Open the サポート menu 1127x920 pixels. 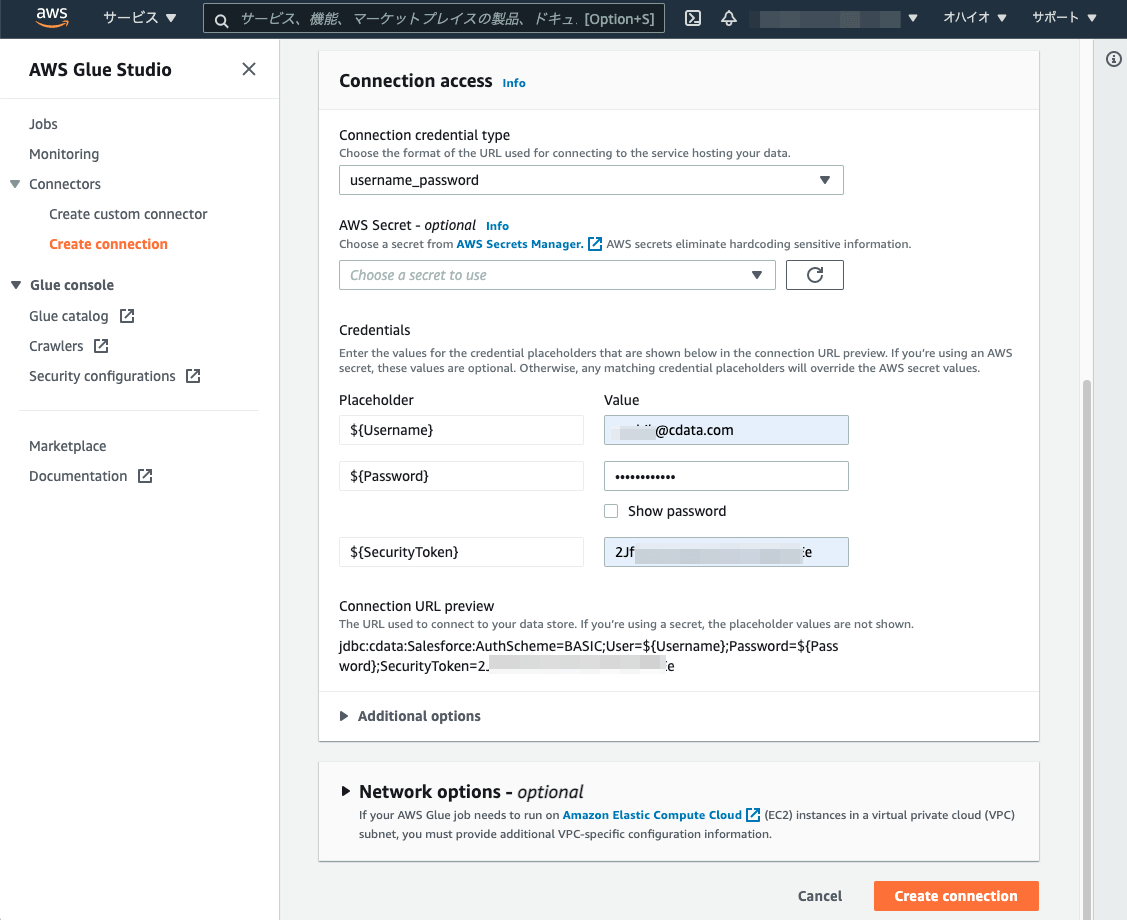pos(1064,18)
